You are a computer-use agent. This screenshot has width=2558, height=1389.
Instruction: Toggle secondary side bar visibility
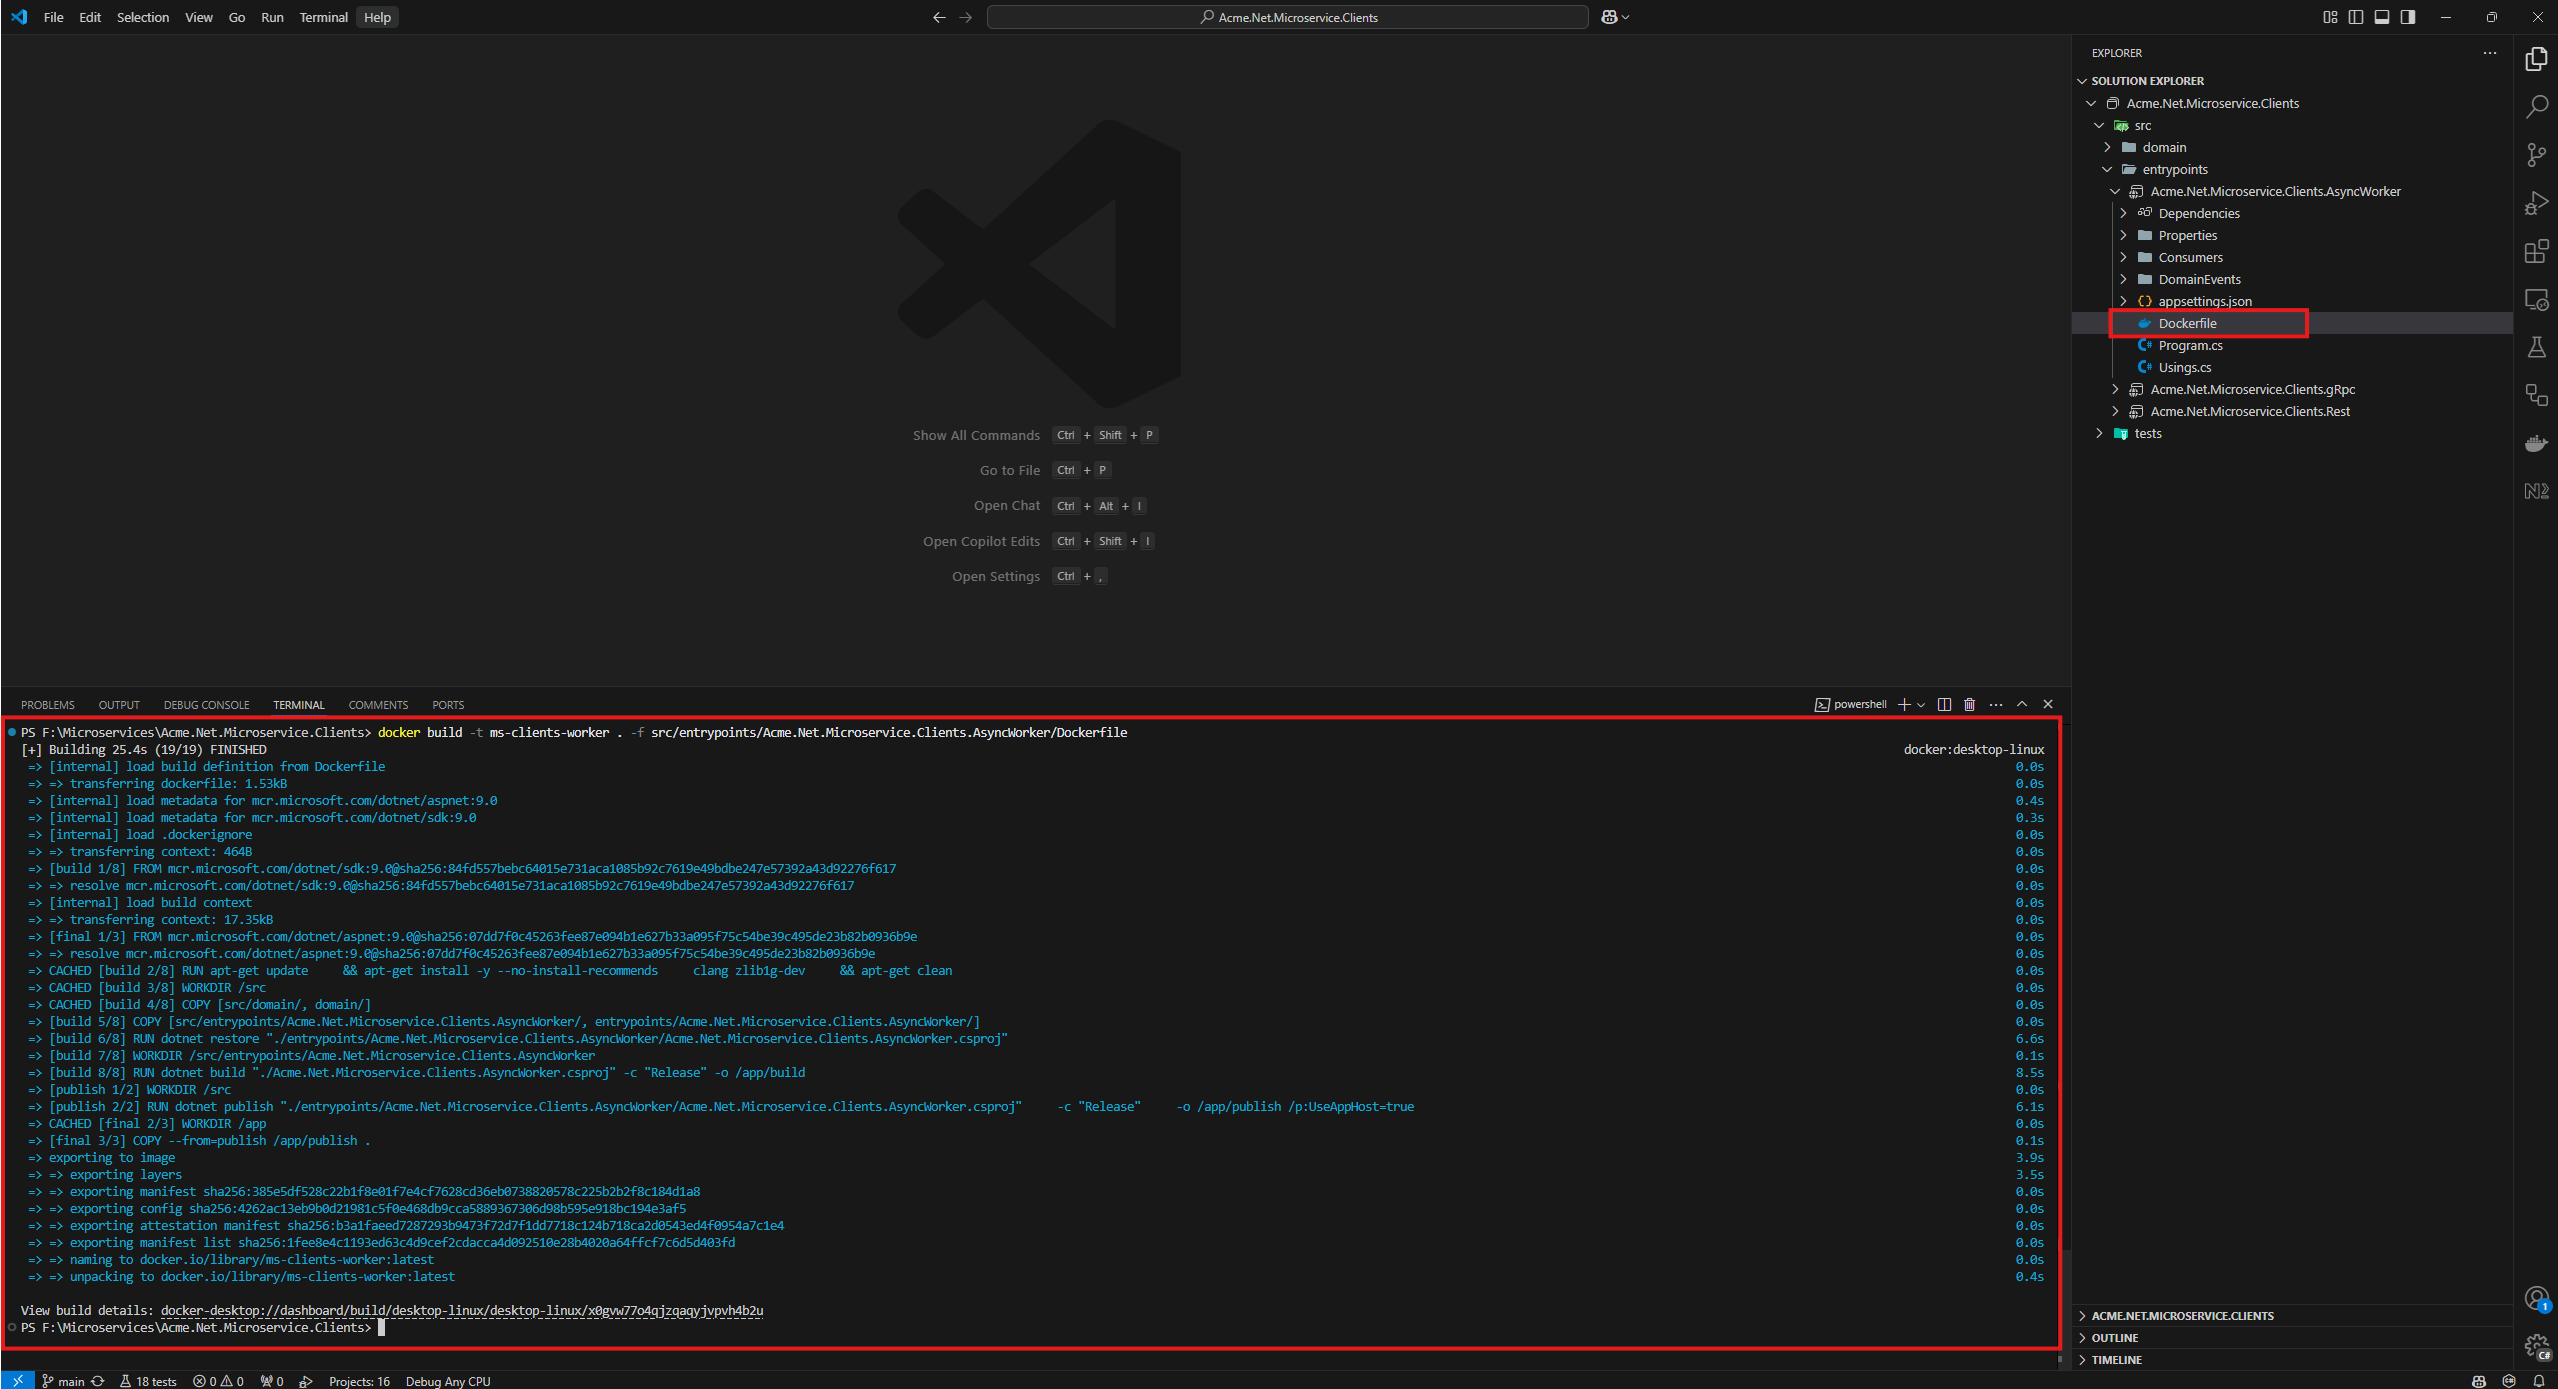[2408, 17]
